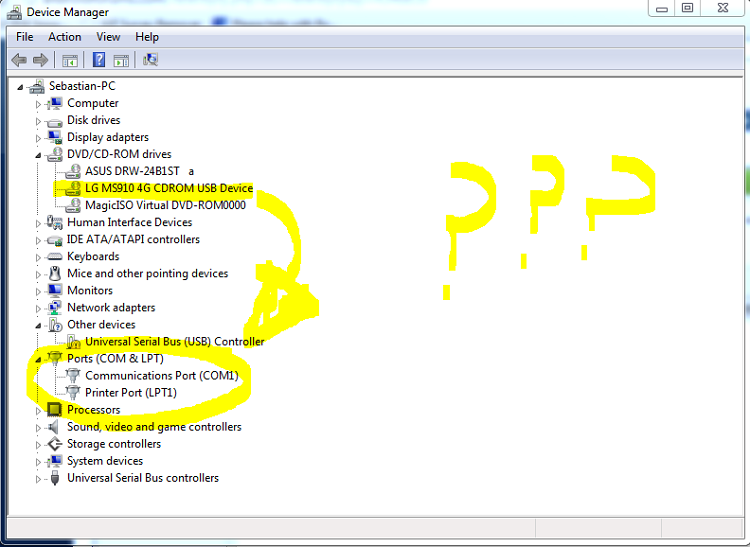This screenshot has height=547, width=750.
Task: Click Scan for hardware changes icon
Action: pyautogui.click(x=150, y=60)
